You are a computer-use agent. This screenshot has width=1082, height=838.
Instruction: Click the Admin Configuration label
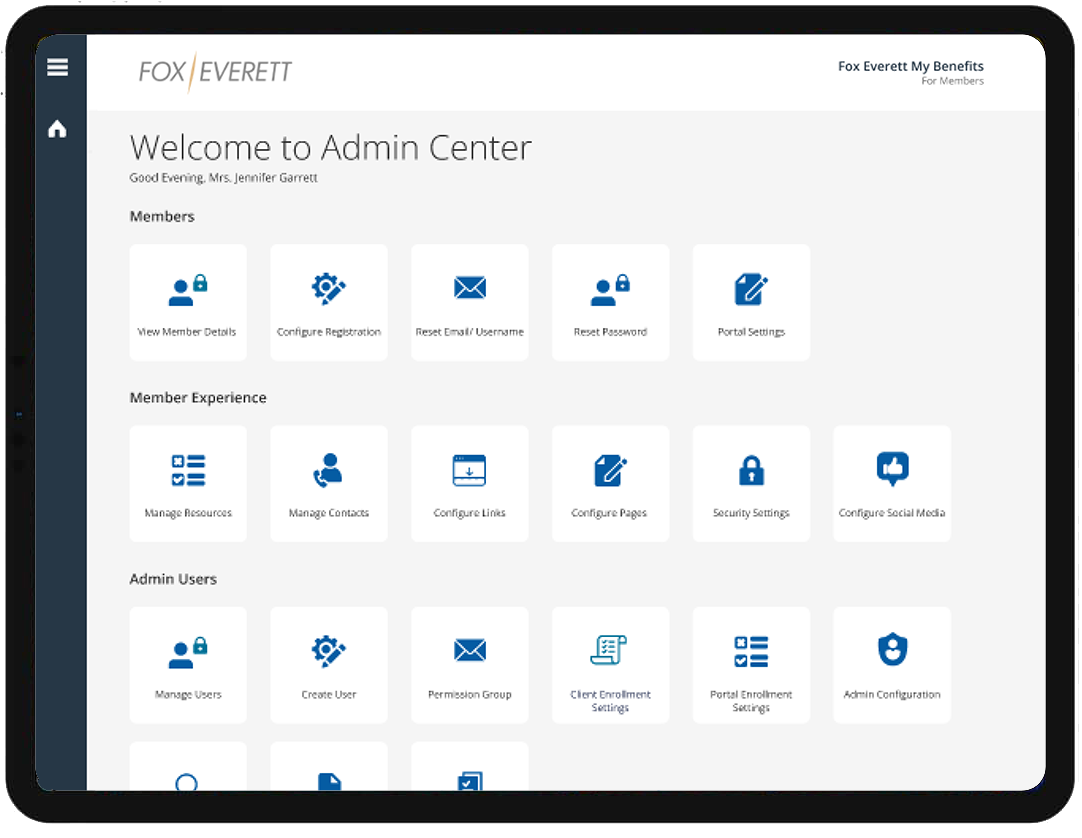click(x=892, y=694)
